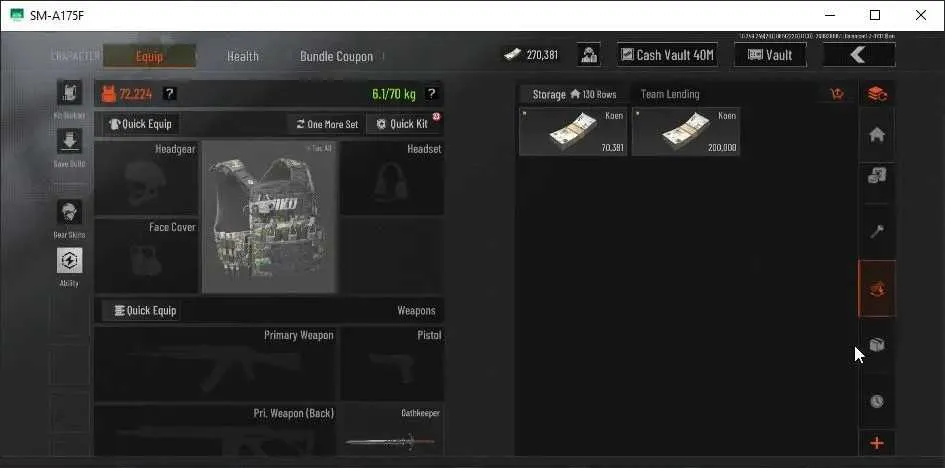Click the SM-A175F window title icon
Viewport: 945px width, 468px height.
(17, 15)
